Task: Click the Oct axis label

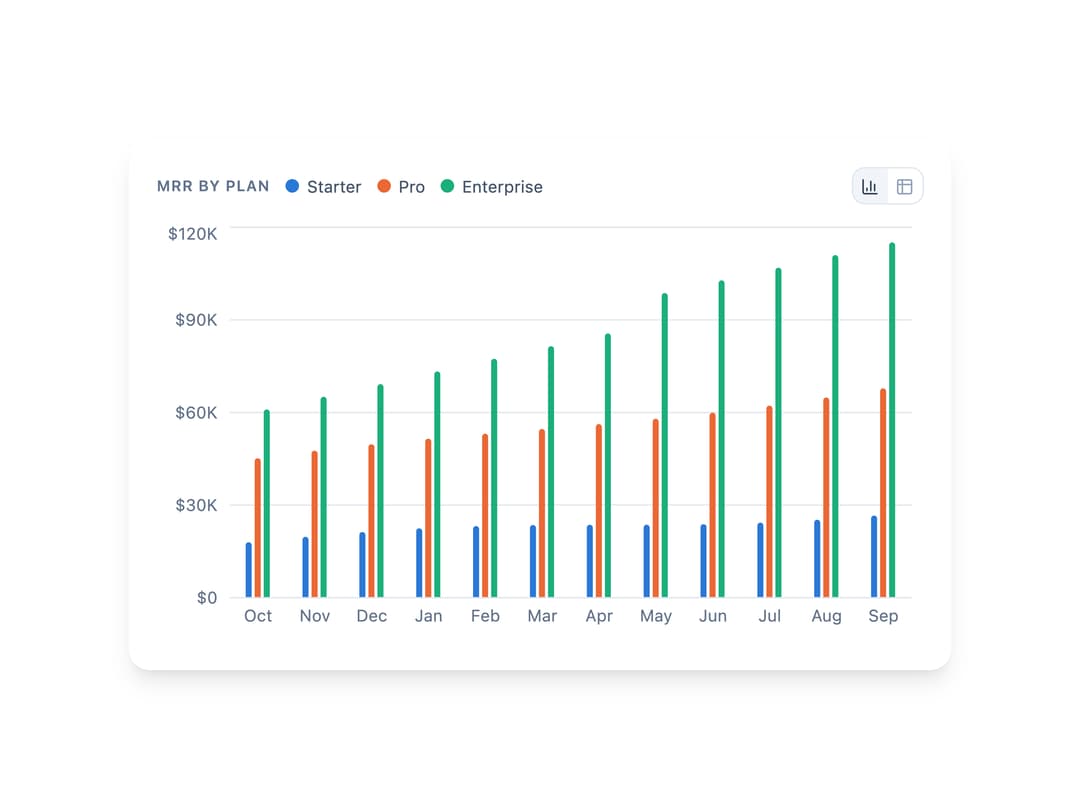Action: (258, 616)
